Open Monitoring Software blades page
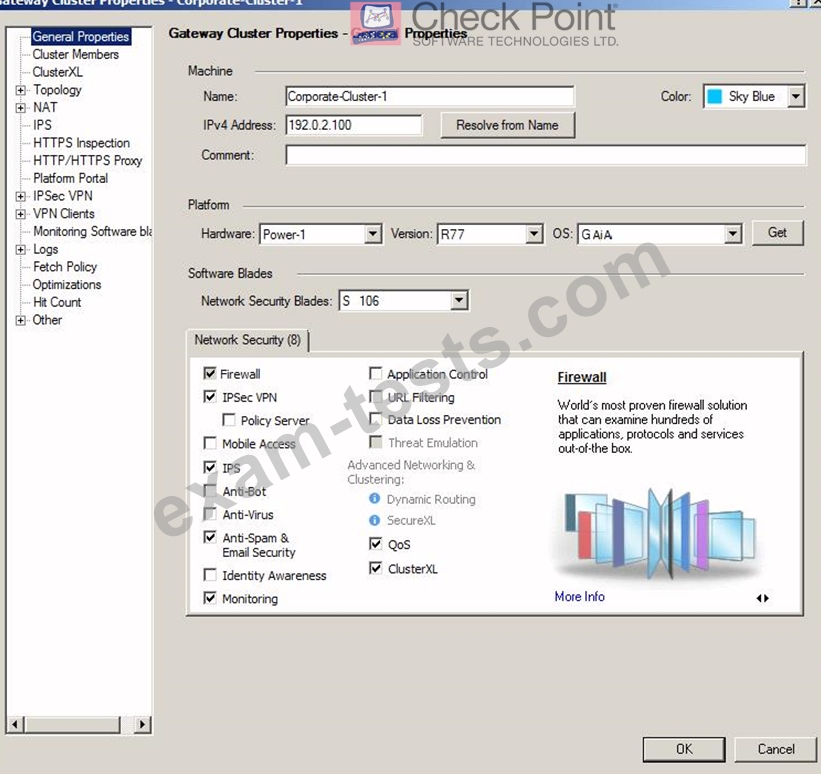 pyautogui.click(x=92, y=231)
